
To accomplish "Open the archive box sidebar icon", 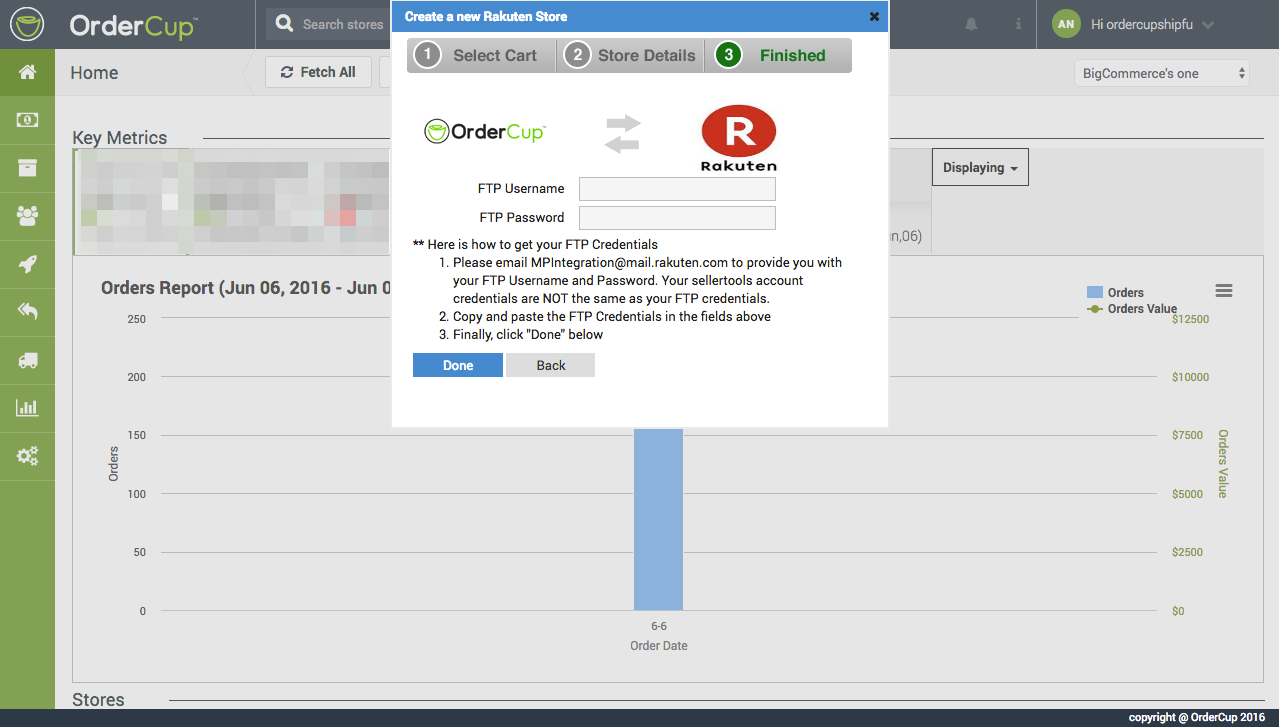I will (x=27, y=168).
